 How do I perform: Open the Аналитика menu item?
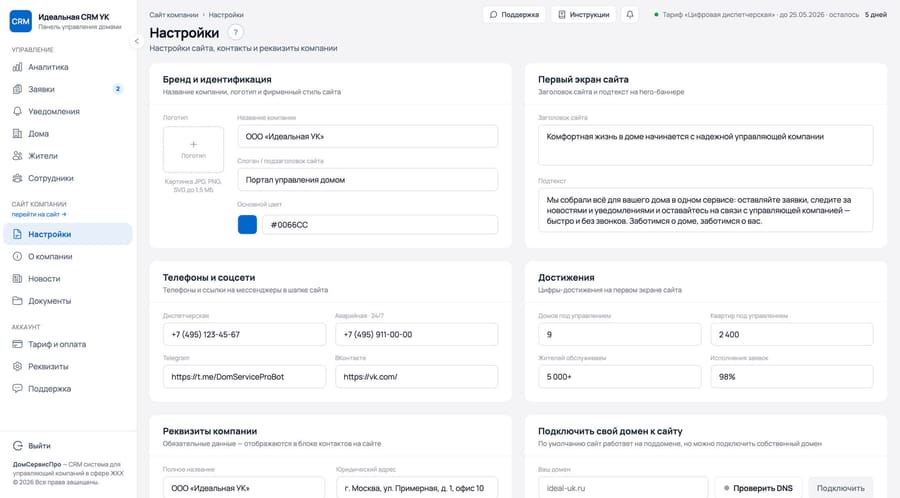click(68, 67)
